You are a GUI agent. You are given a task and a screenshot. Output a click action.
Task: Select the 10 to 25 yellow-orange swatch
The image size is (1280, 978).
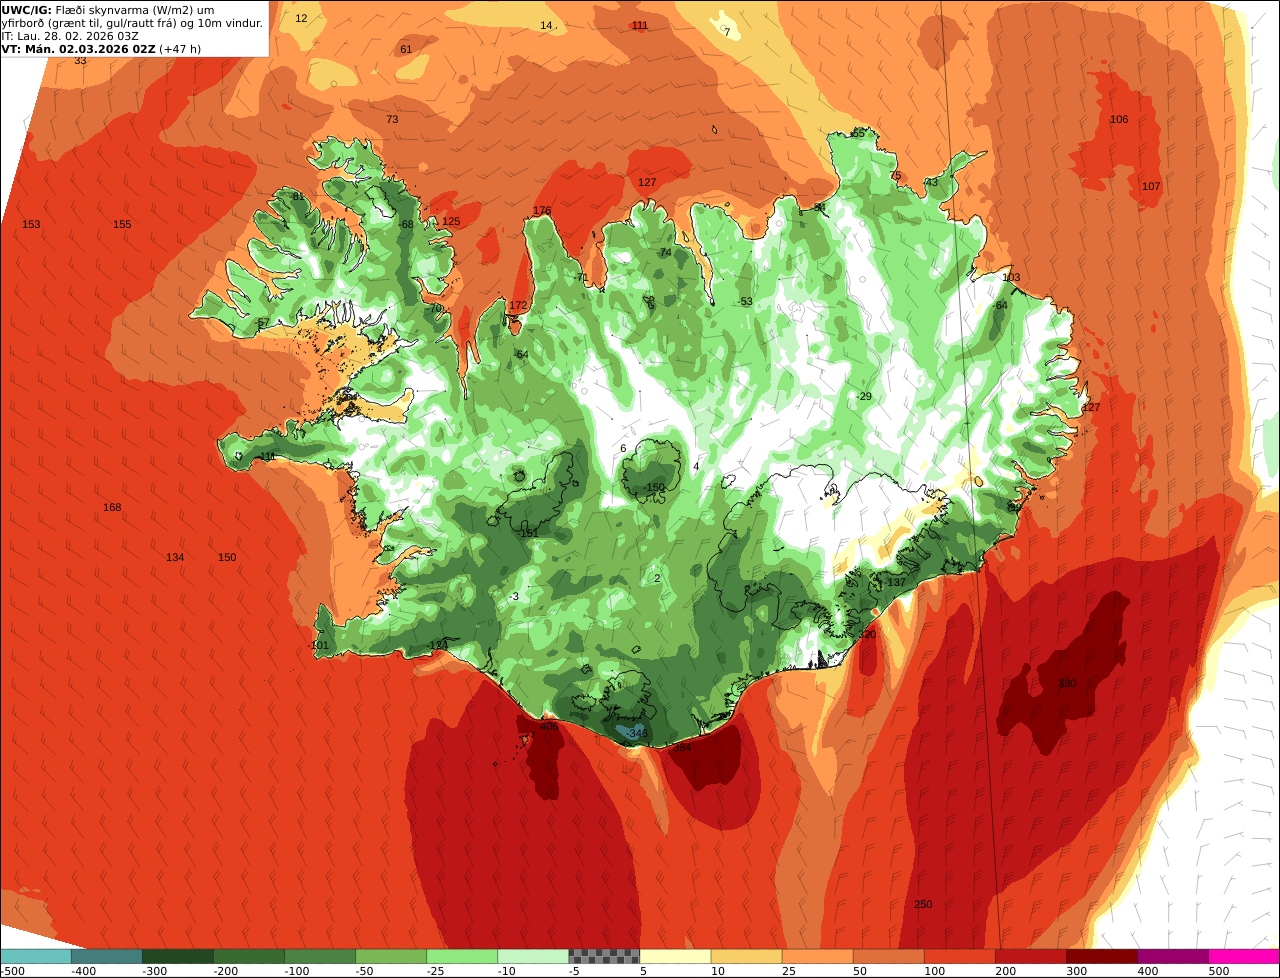pos(746,956)
